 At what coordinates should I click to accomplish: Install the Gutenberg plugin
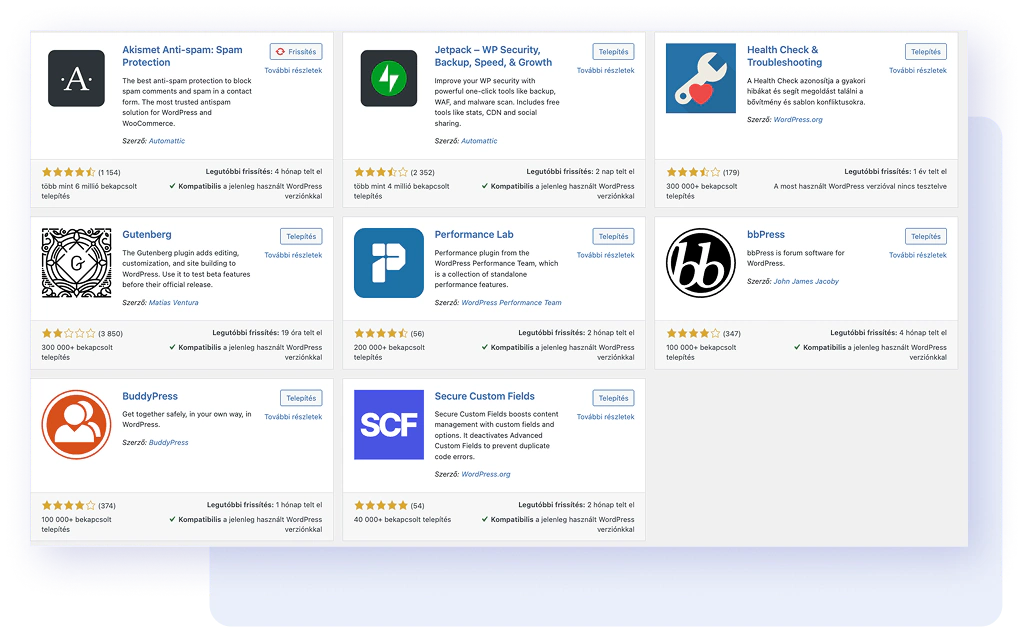[x=301, y=237]
